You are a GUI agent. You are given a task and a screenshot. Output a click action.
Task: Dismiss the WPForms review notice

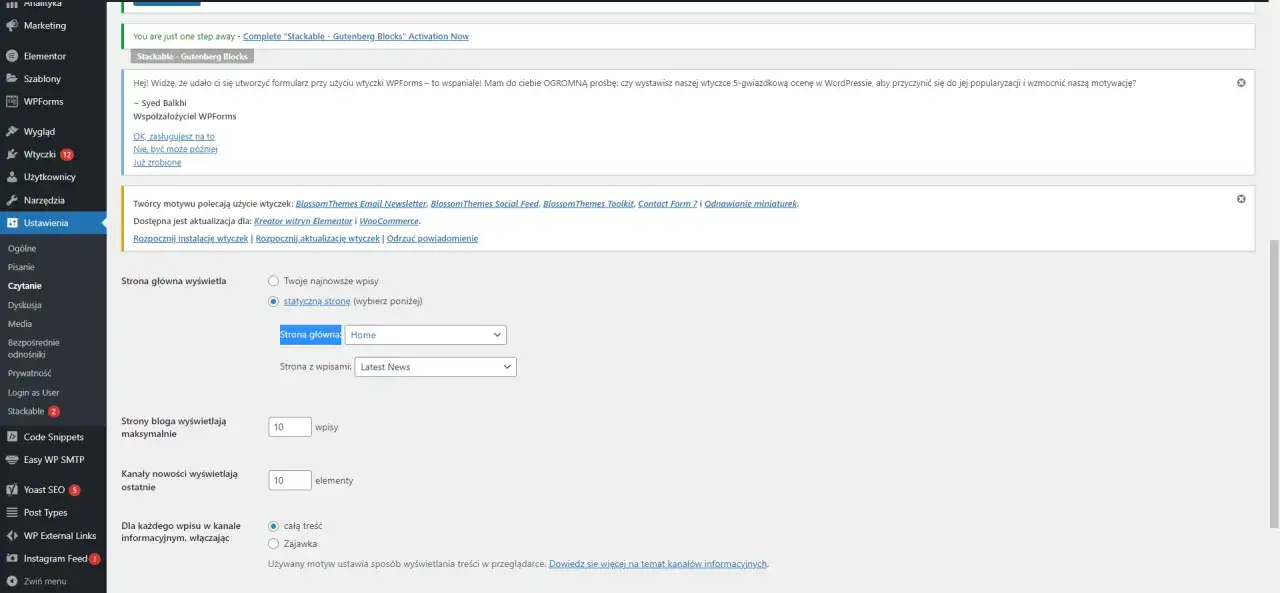1241,83
